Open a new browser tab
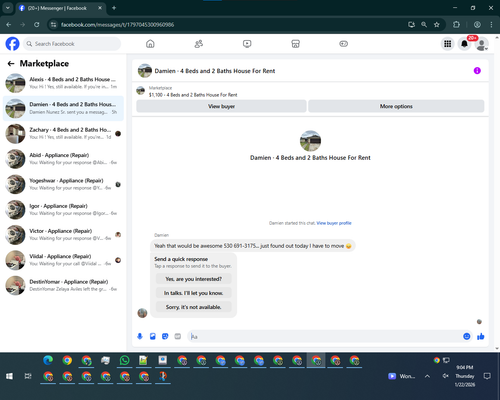 tap(114, 8)
